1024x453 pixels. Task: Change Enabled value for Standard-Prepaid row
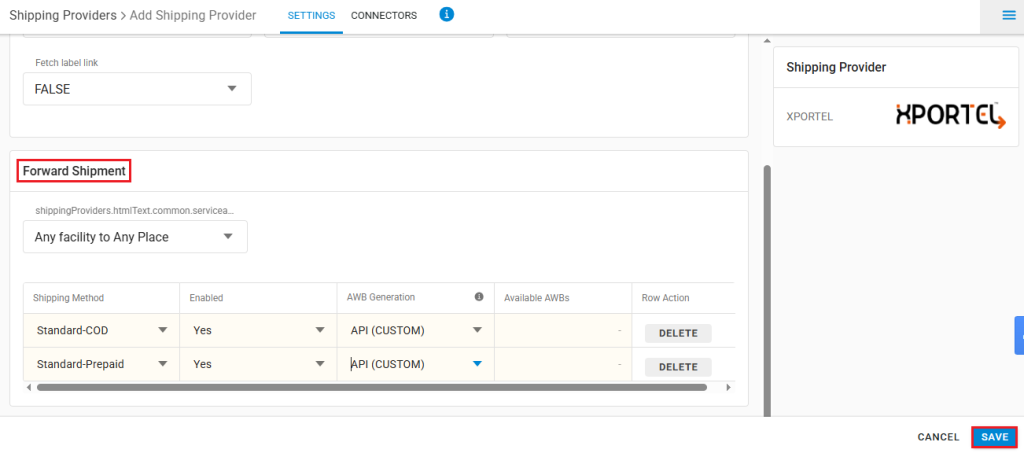(x=258, y=364)
